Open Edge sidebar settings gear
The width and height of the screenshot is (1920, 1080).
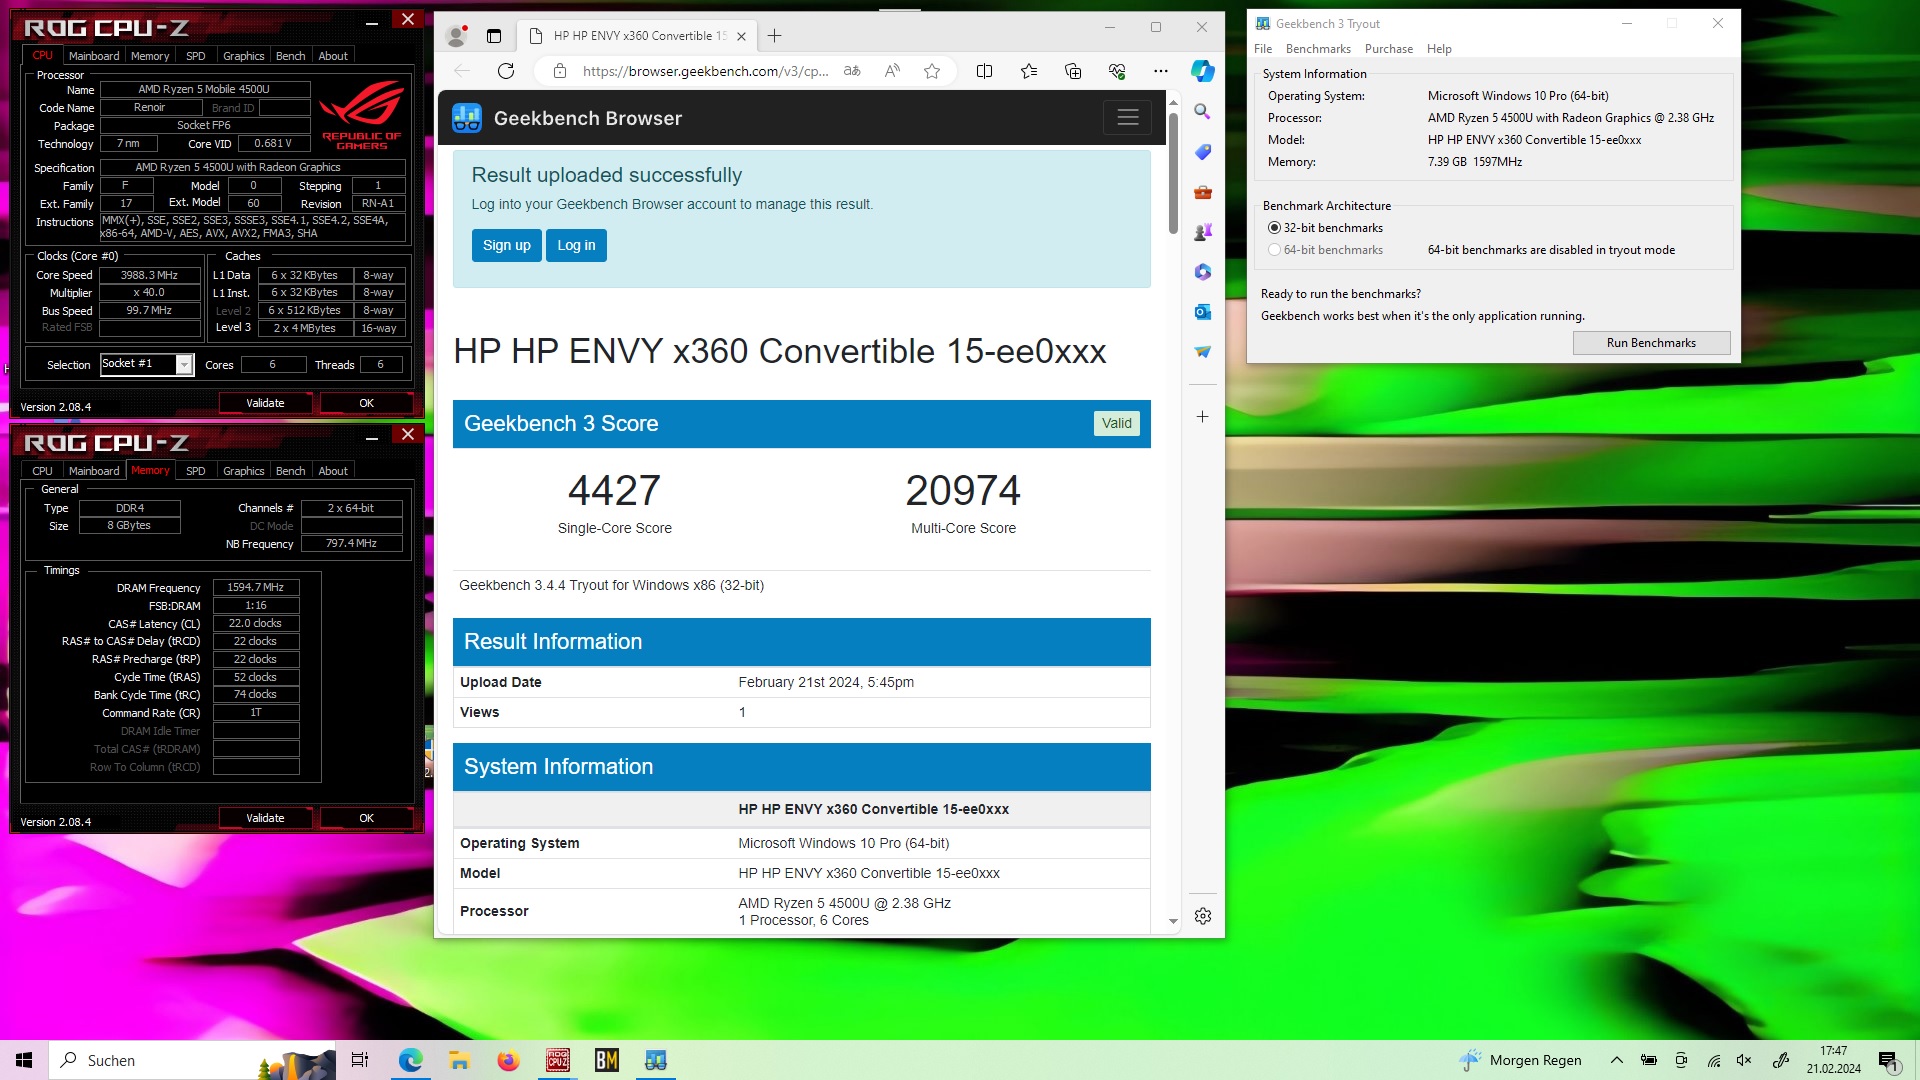pos(1203,916)
